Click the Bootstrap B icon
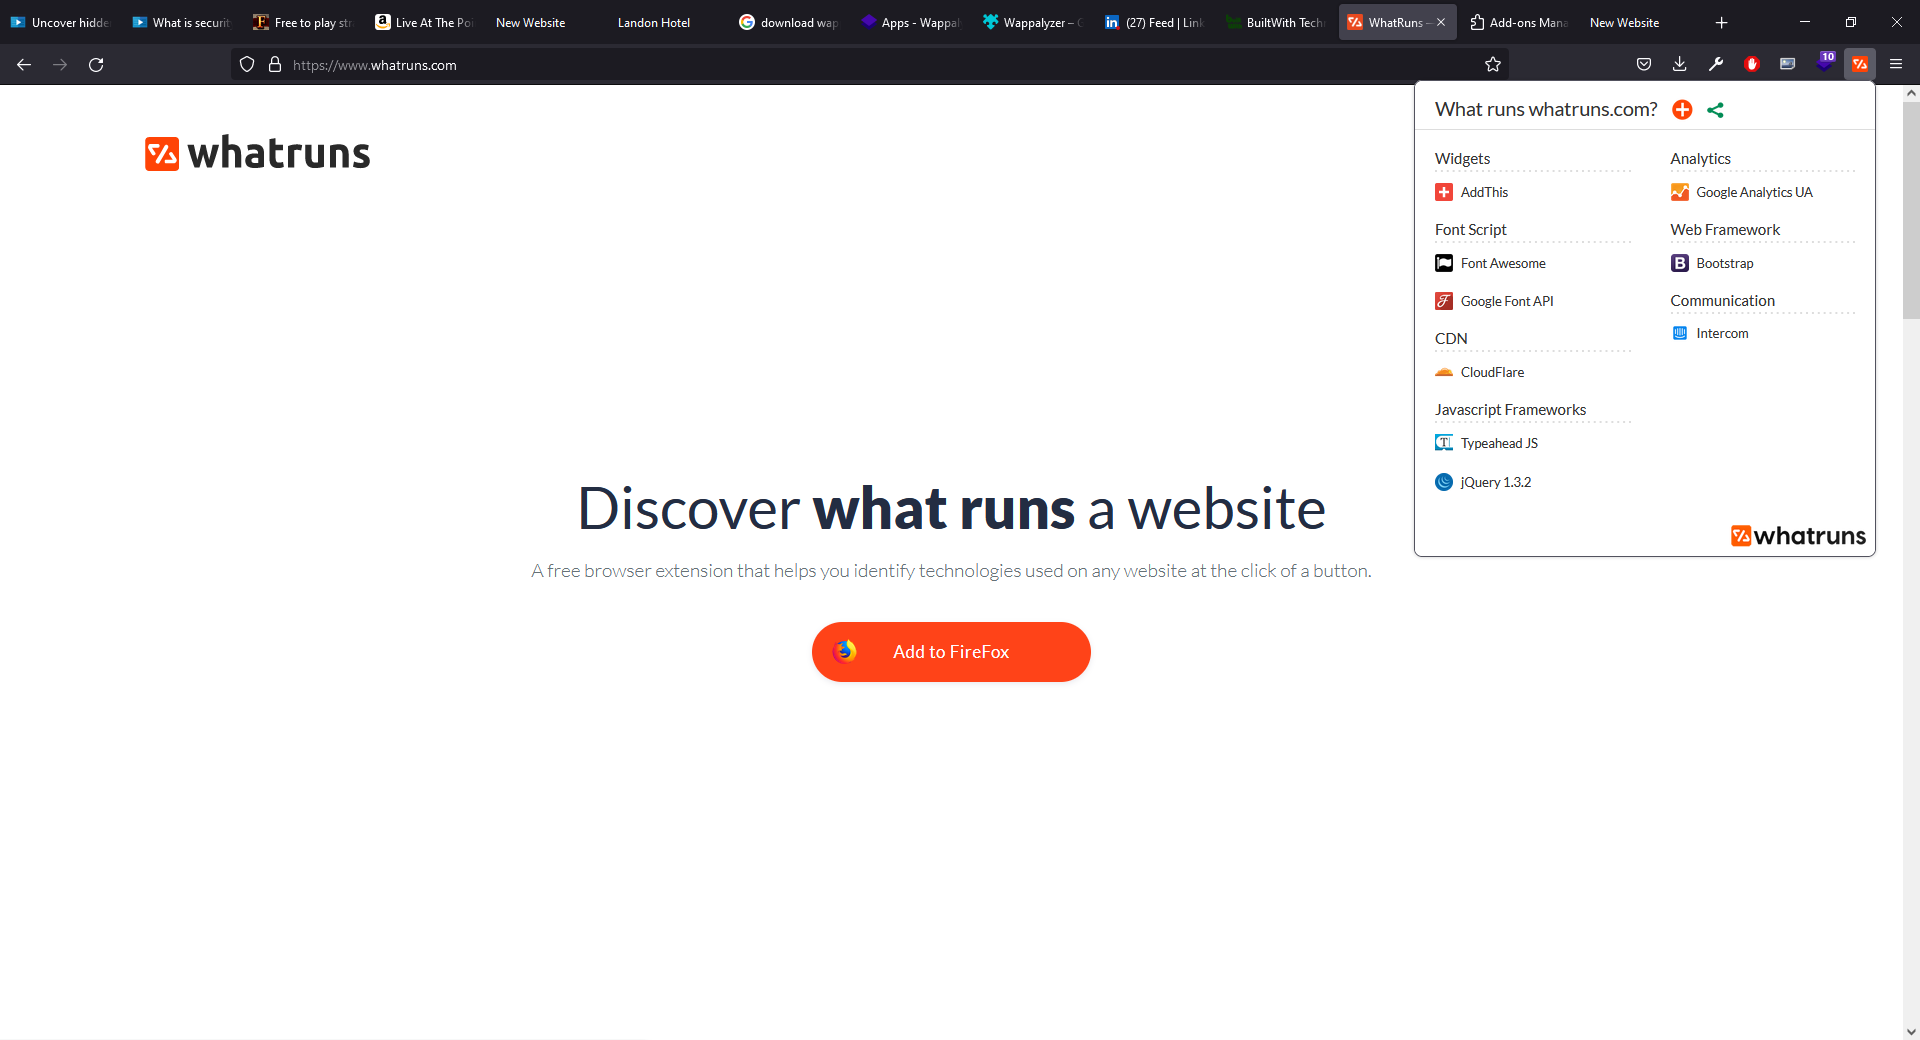Viewport: 1920px width, 1040px height. (1680, 263)
